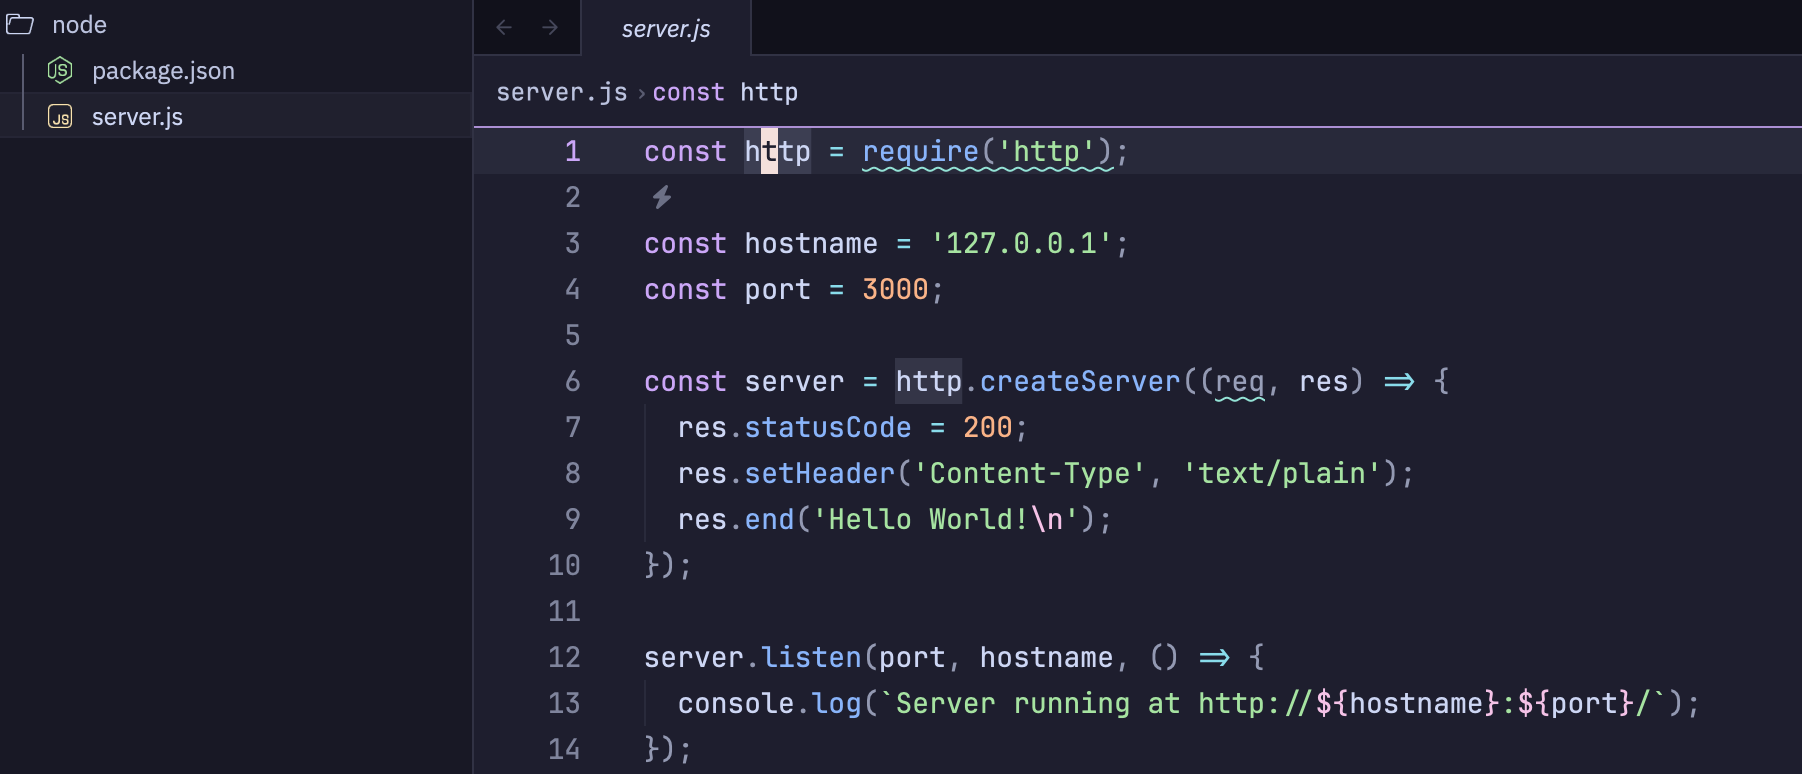Click the ${port} template expression

click(1576, 703)
